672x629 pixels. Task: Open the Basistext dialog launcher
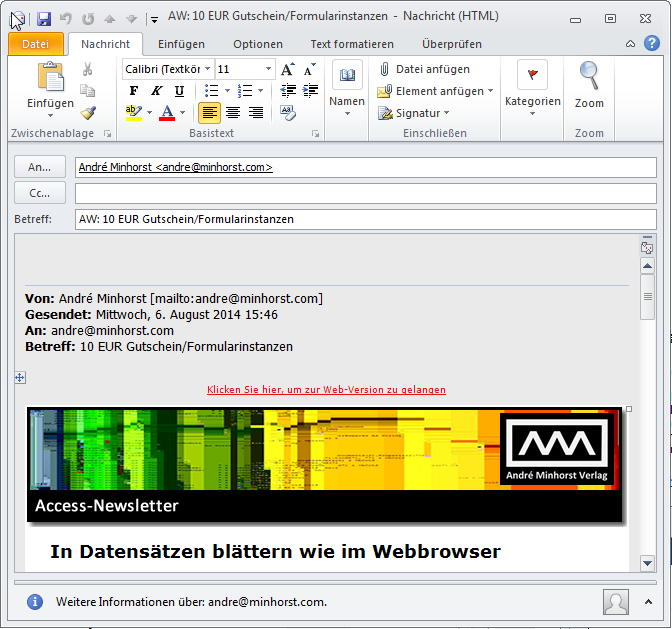316,134
